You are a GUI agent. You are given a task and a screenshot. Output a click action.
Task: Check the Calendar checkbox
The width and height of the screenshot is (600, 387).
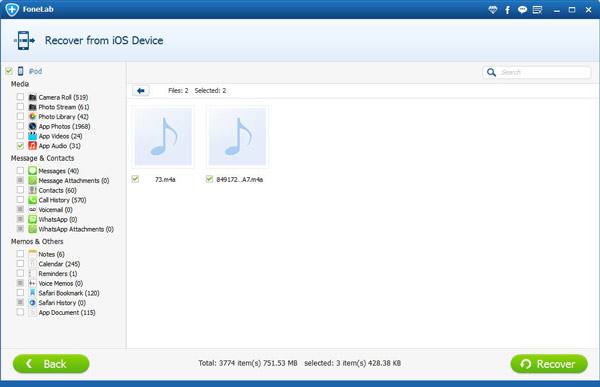20,263
